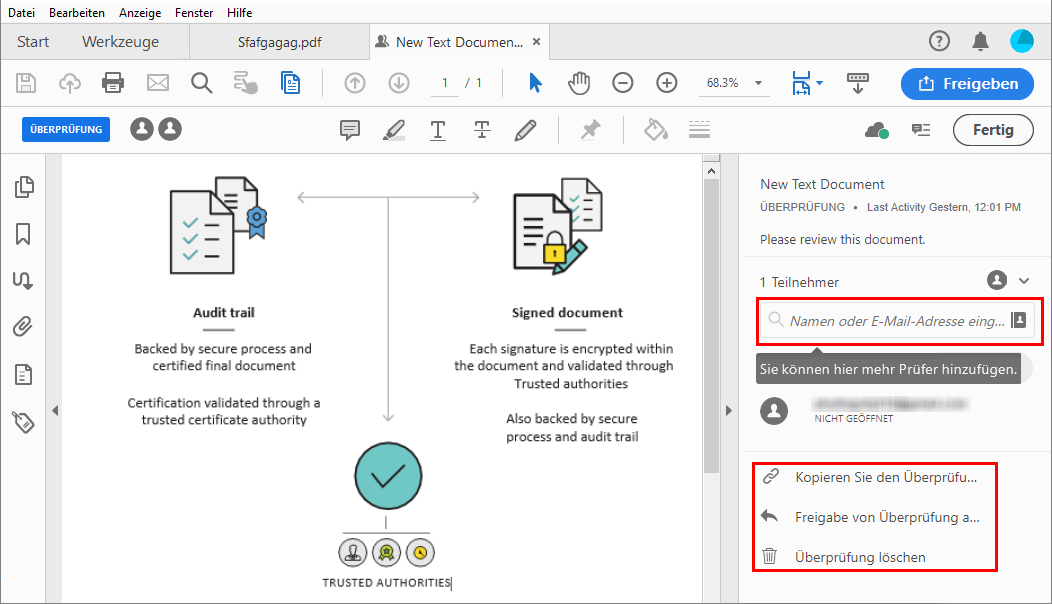Image resolution: width=1052 pixels, height=604 pixels.
Task: Open page thumbnails in left sidebar
Action: [23, 187]
